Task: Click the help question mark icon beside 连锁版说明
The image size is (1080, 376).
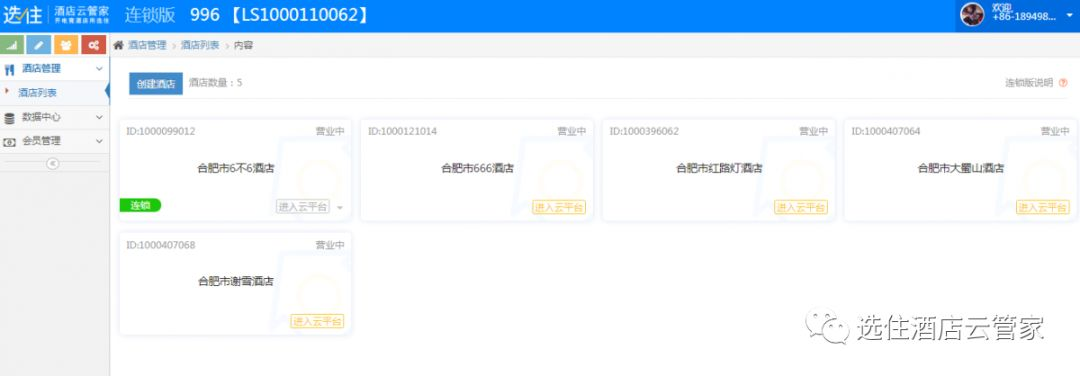Action: click(x=1063, y=83)
